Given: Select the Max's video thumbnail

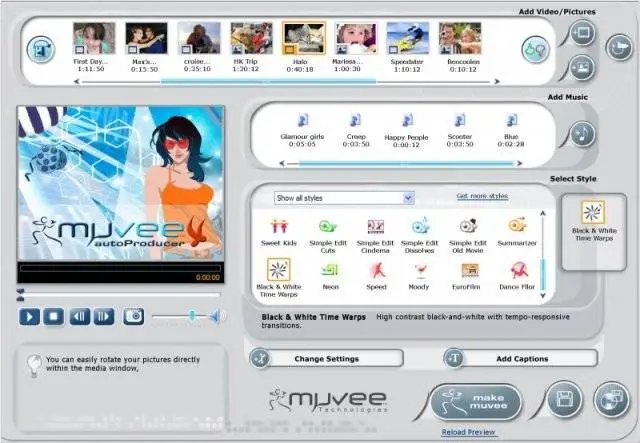Looking at the screenshot, I should [146, 47].
